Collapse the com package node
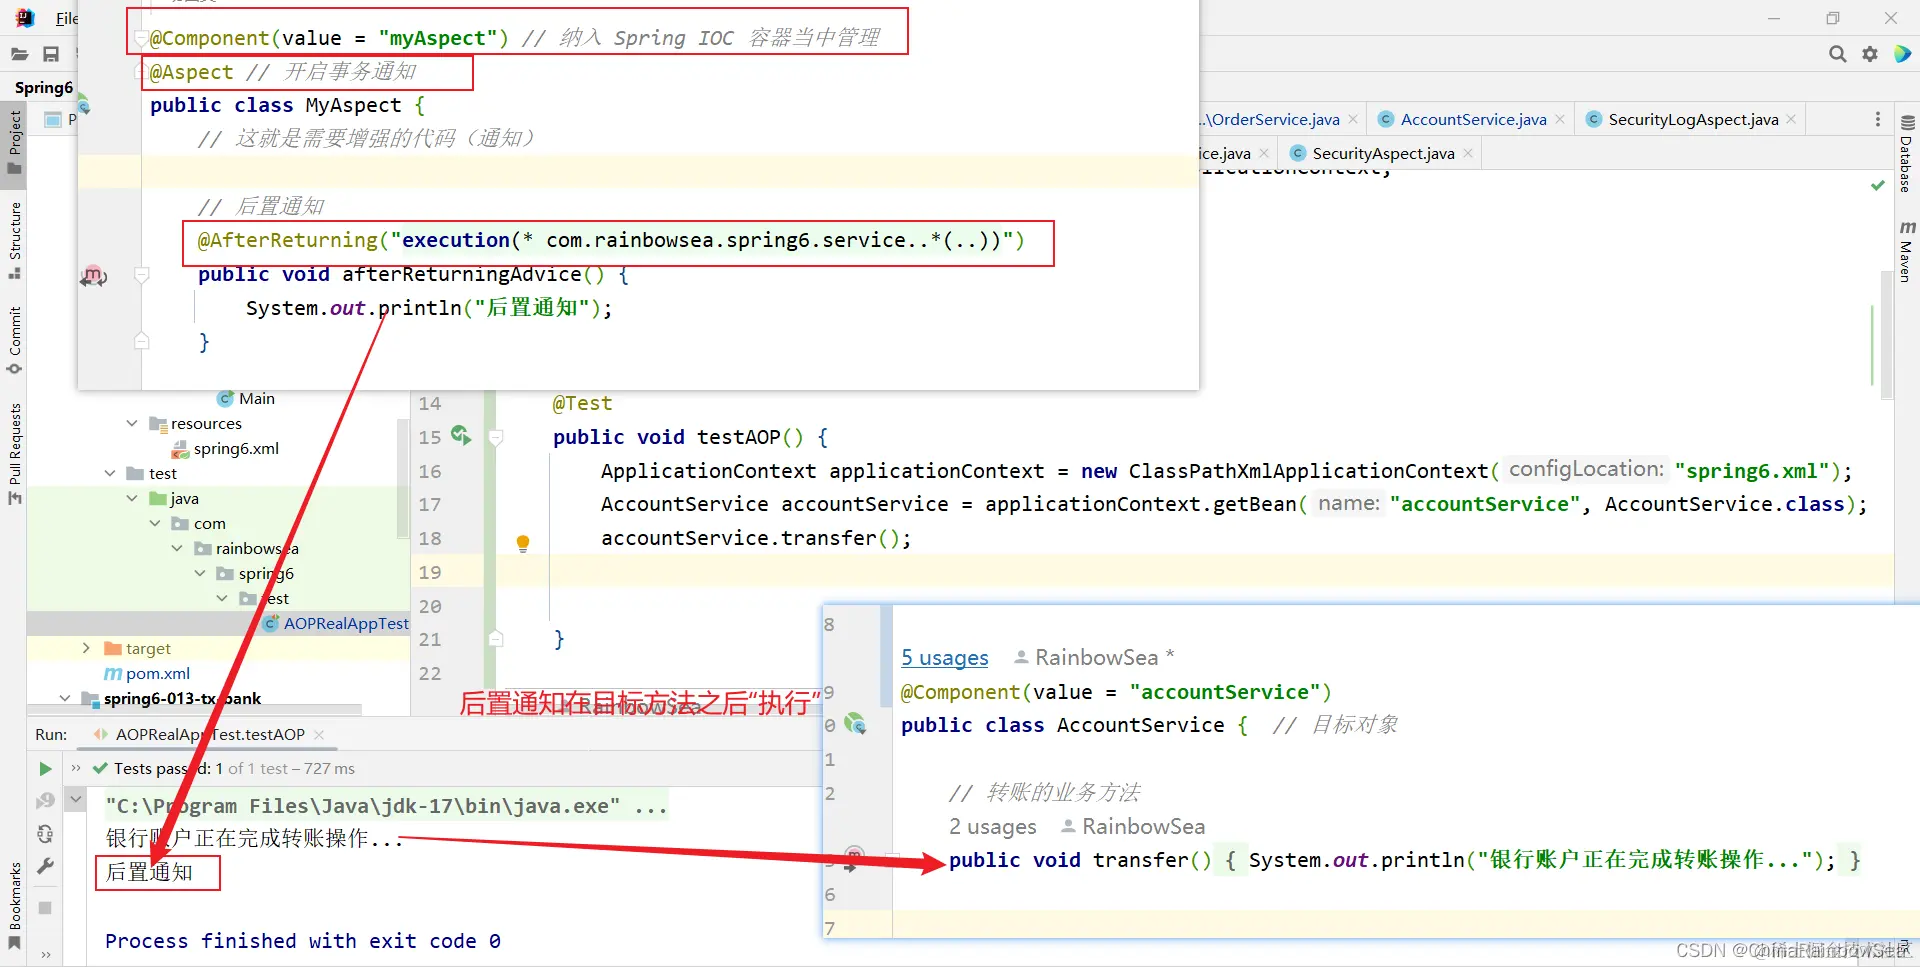Image resolution: width=1920 pixels, height=967 pixels. click(155, 523)
